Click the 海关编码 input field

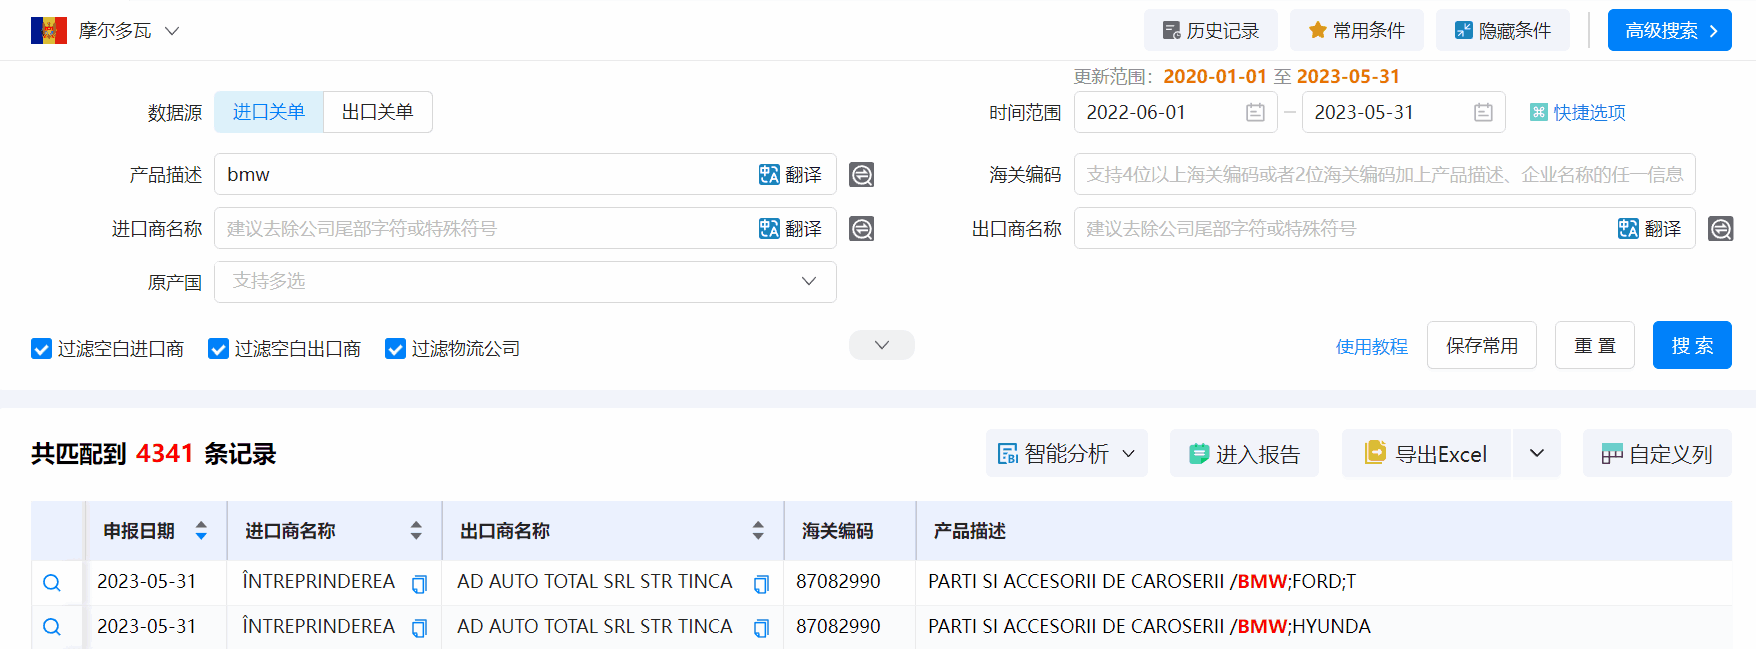pyautogui.click(x=1384, y=175)
